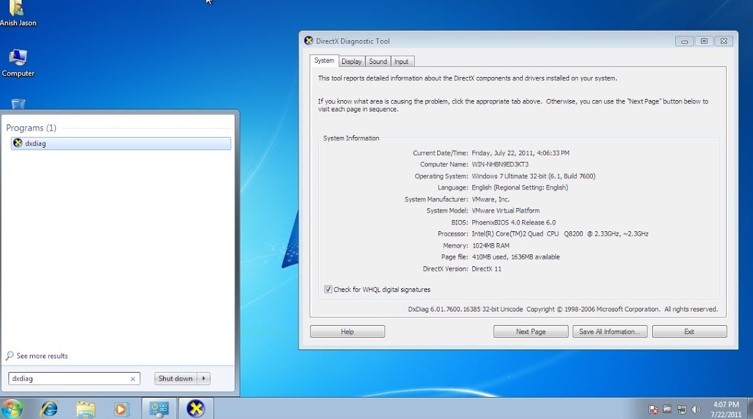
Task: Click the Shut down button
Action: [176, 379]
